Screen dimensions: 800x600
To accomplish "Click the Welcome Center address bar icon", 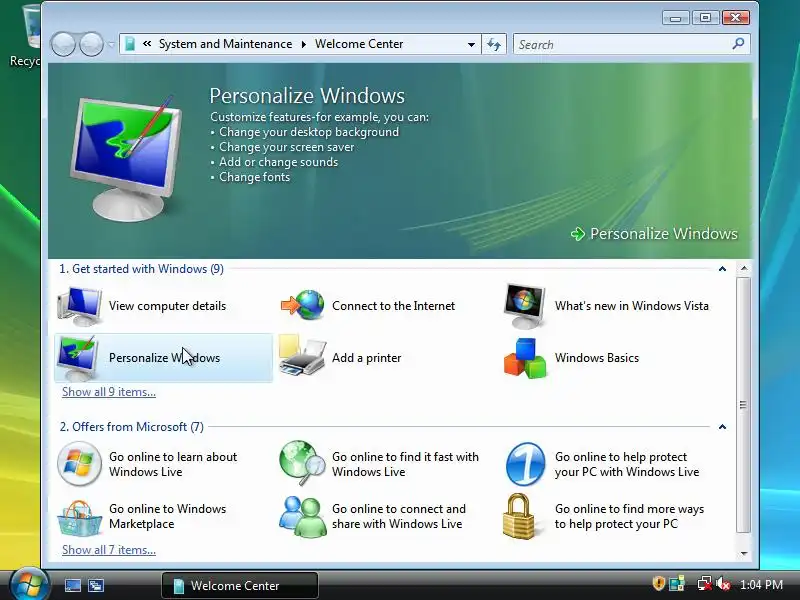I will click(130, 44).
